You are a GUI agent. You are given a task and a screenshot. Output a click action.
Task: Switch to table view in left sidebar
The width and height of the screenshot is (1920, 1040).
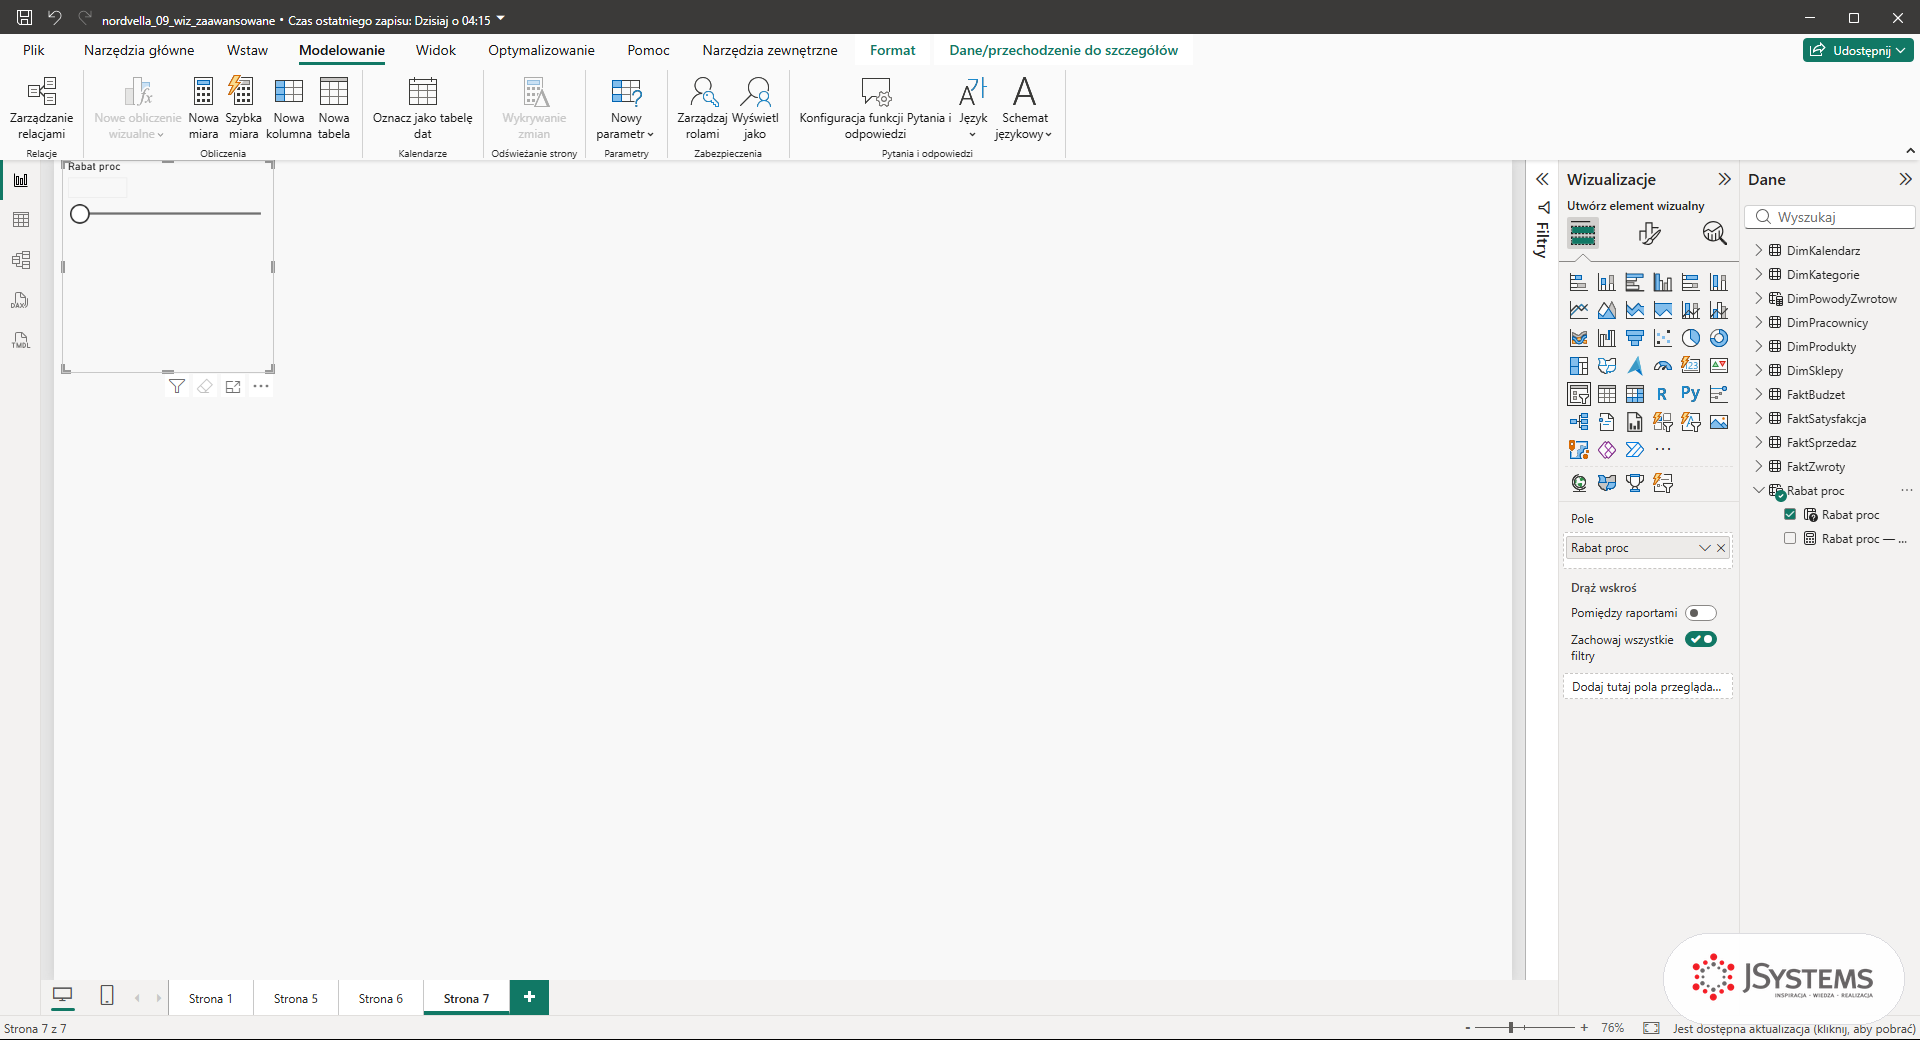(x=21, y=220)
